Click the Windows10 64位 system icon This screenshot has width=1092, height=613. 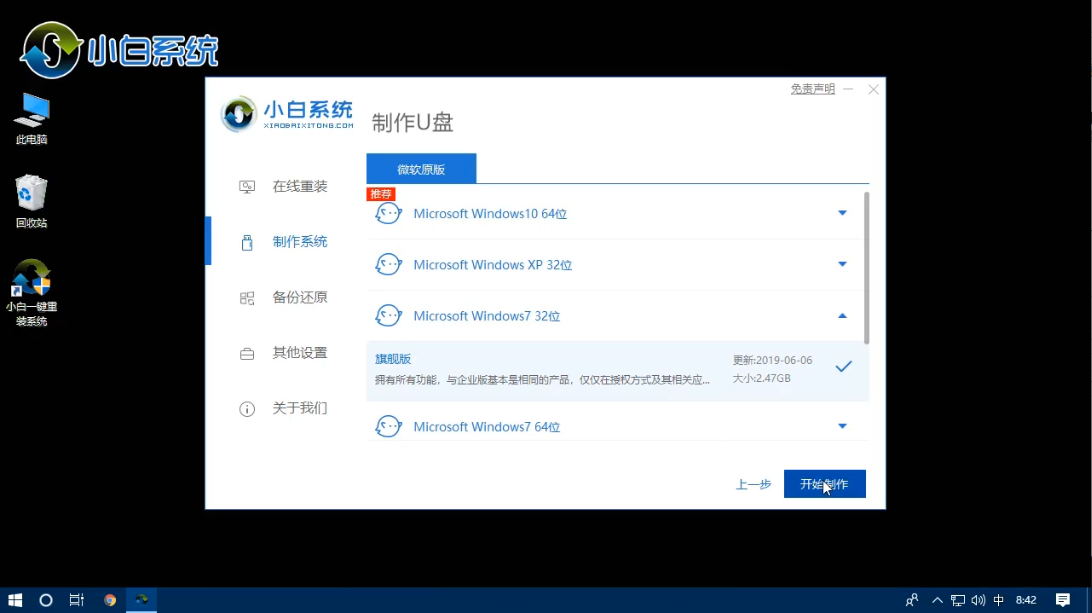[x=389, y=213]
